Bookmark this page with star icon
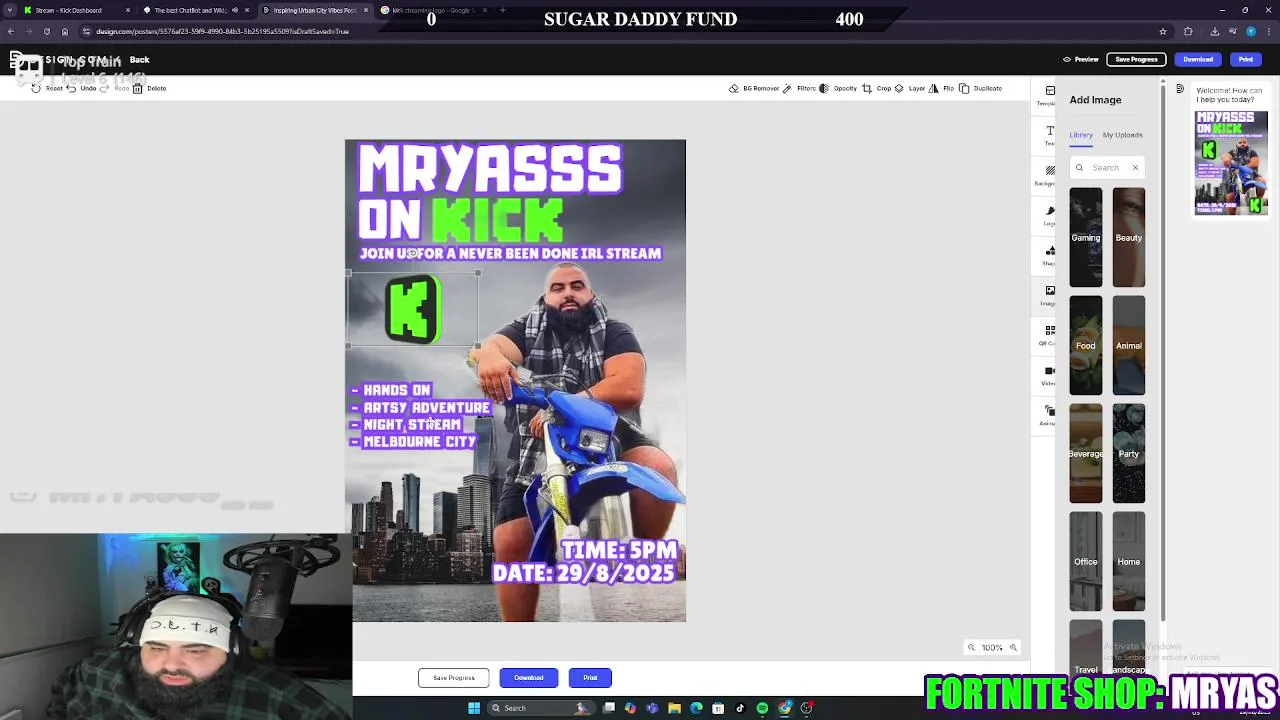The image size is (1280, 720). click(x=1162, y=31)
